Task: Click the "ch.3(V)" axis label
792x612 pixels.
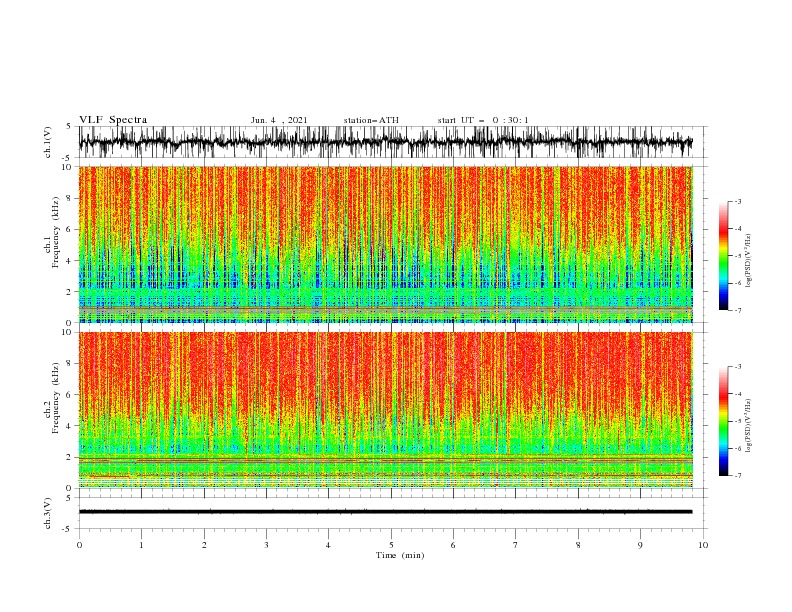Action: [x=48, y=513]
